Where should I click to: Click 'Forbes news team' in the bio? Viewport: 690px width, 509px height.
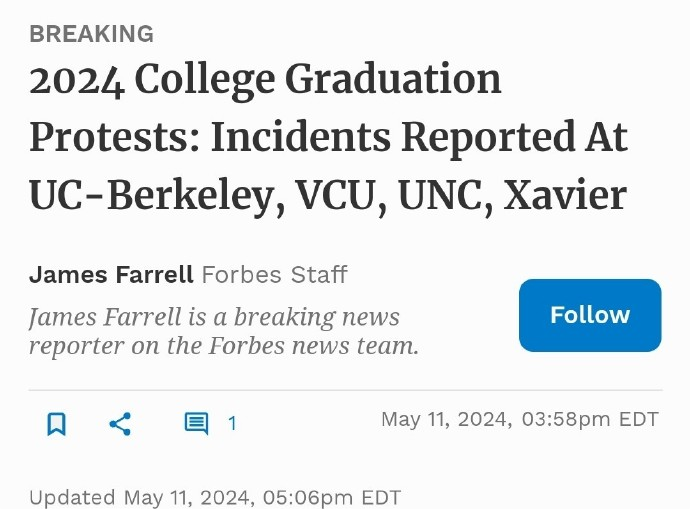[312, 346]
